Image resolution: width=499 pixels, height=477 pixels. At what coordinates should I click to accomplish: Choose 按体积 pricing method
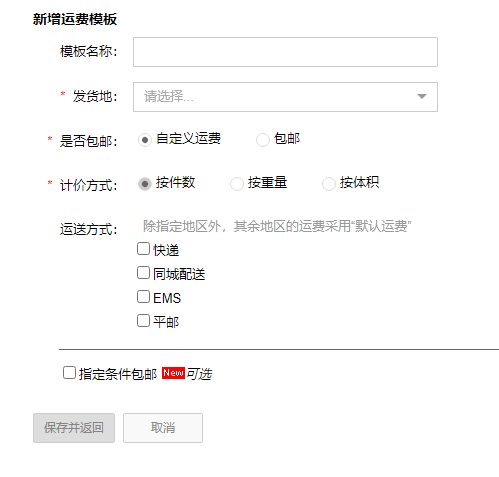(329, 184)
